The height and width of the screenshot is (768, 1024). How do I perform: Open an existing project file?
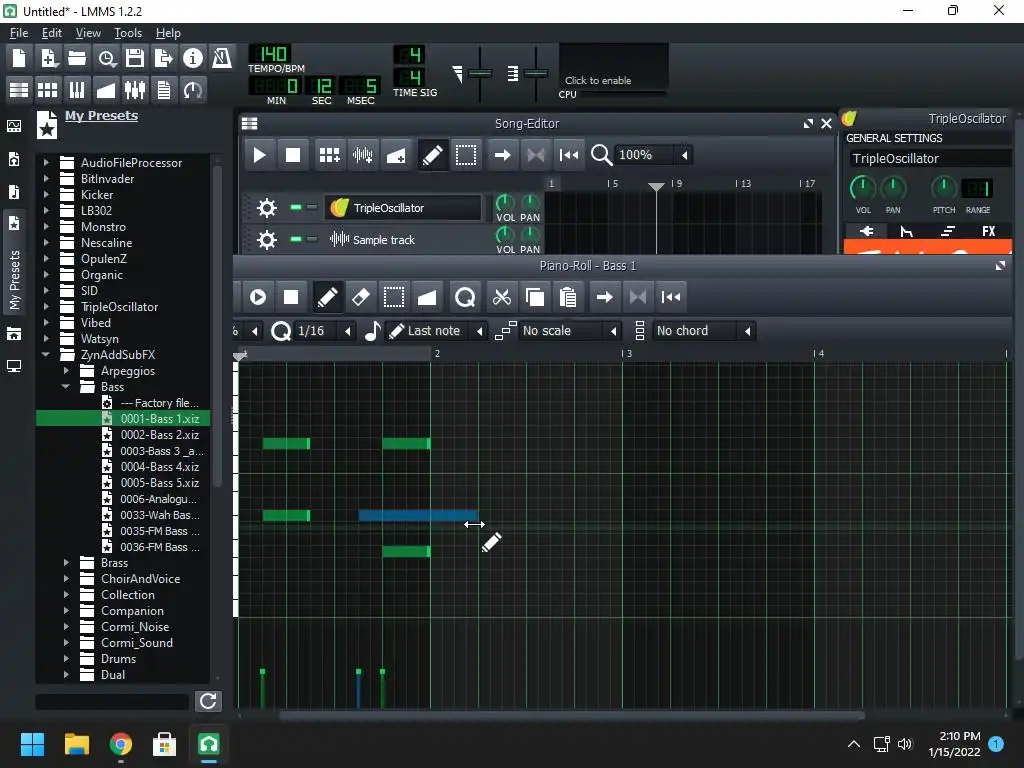point(77,58)
